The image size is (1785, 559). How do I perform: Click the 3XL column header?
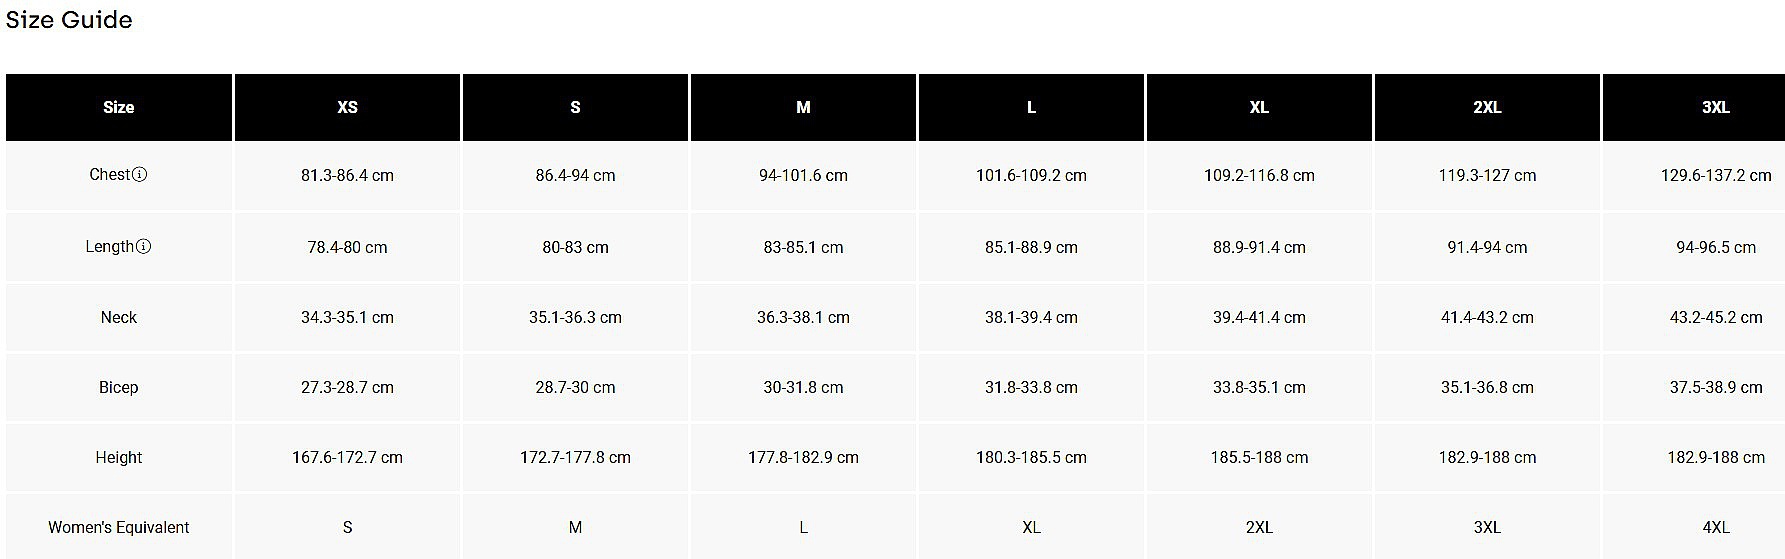(1715, 107)
